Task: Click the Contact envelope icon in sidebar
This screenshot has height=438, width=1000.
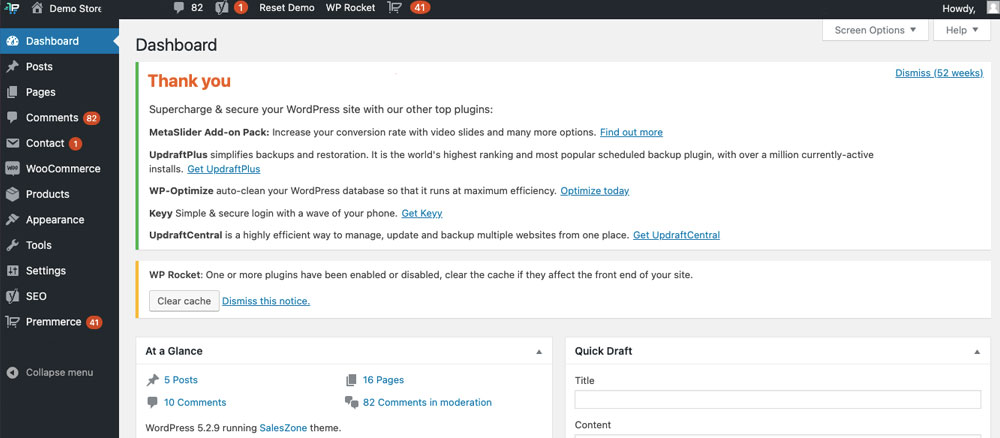Action: tap(12, 143)
